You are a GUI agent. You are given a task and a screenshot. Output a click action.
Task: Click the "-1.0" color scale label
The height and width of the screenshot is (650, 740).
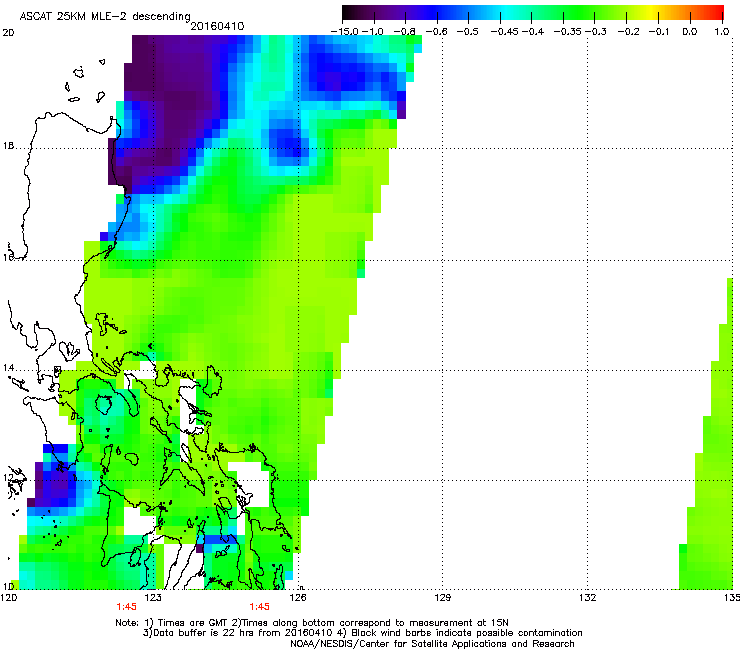(373, 32)
